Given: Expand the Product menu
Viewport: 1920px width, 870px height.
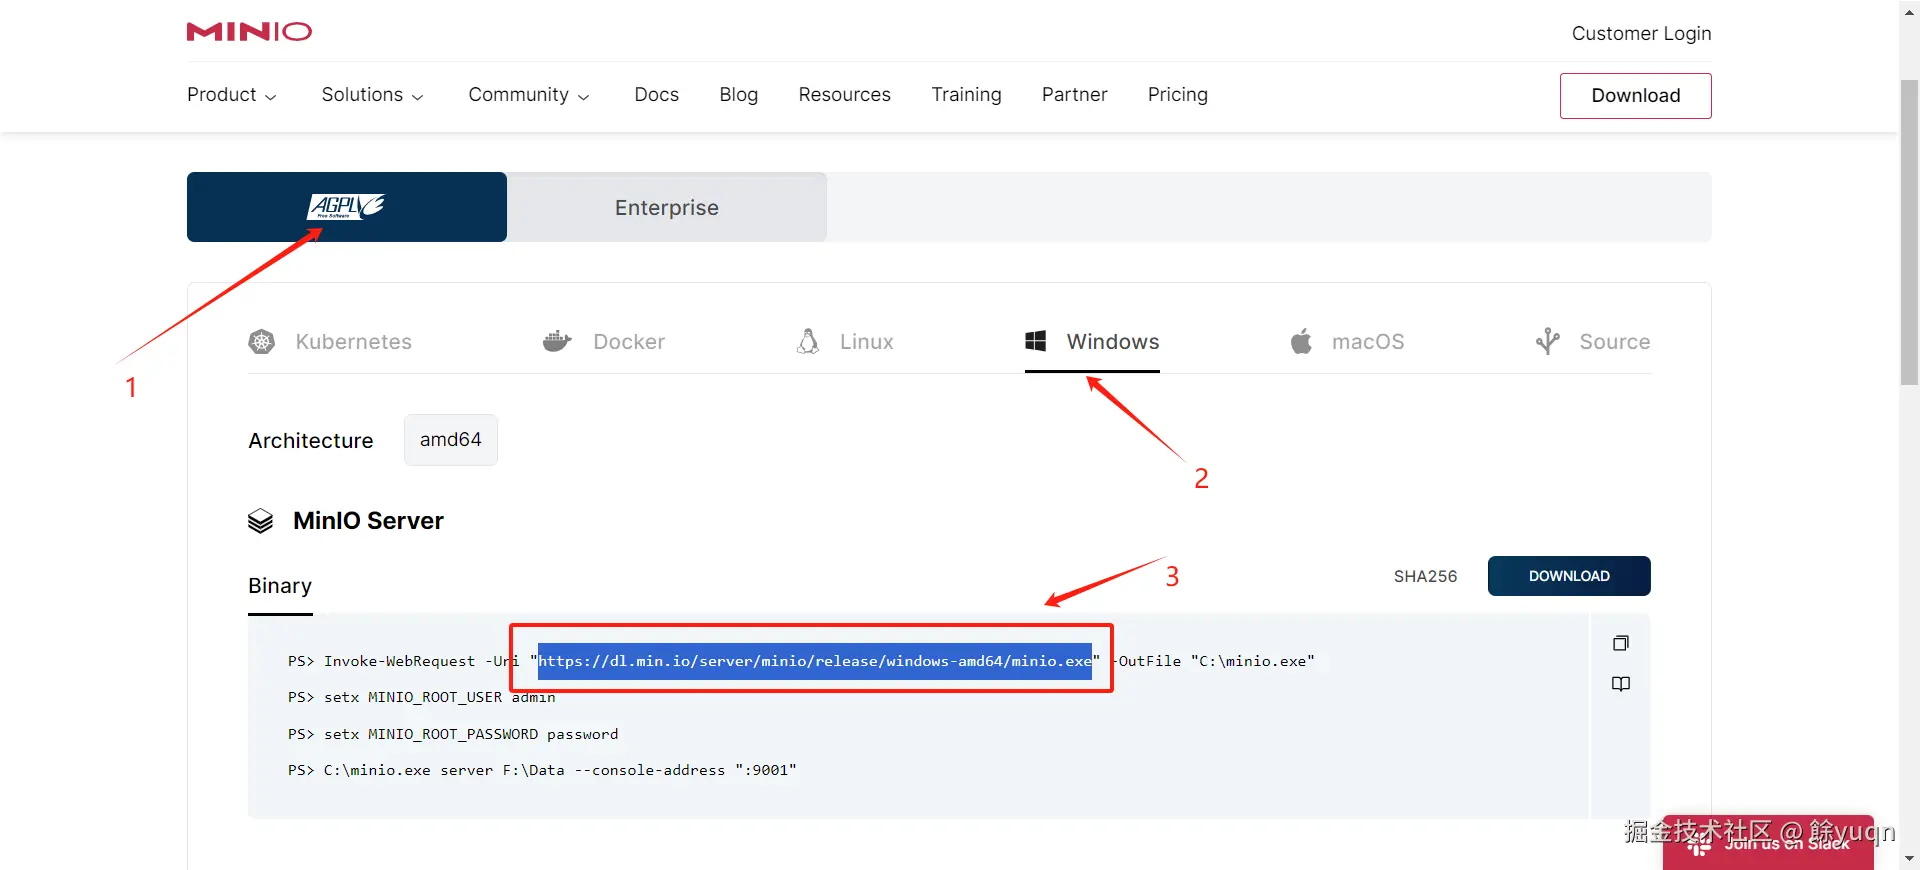Looking at the screenshot, I should (x=232, y=95).
